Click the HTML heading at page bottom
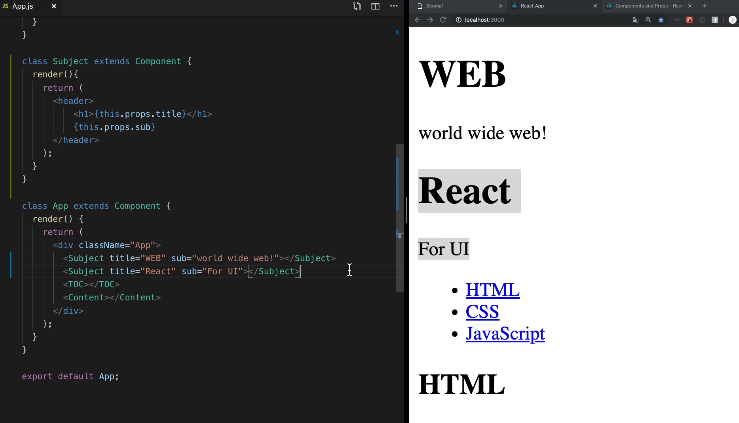Image resolution: width=739 pixels, height=423 pixels. tap(462, 384)
